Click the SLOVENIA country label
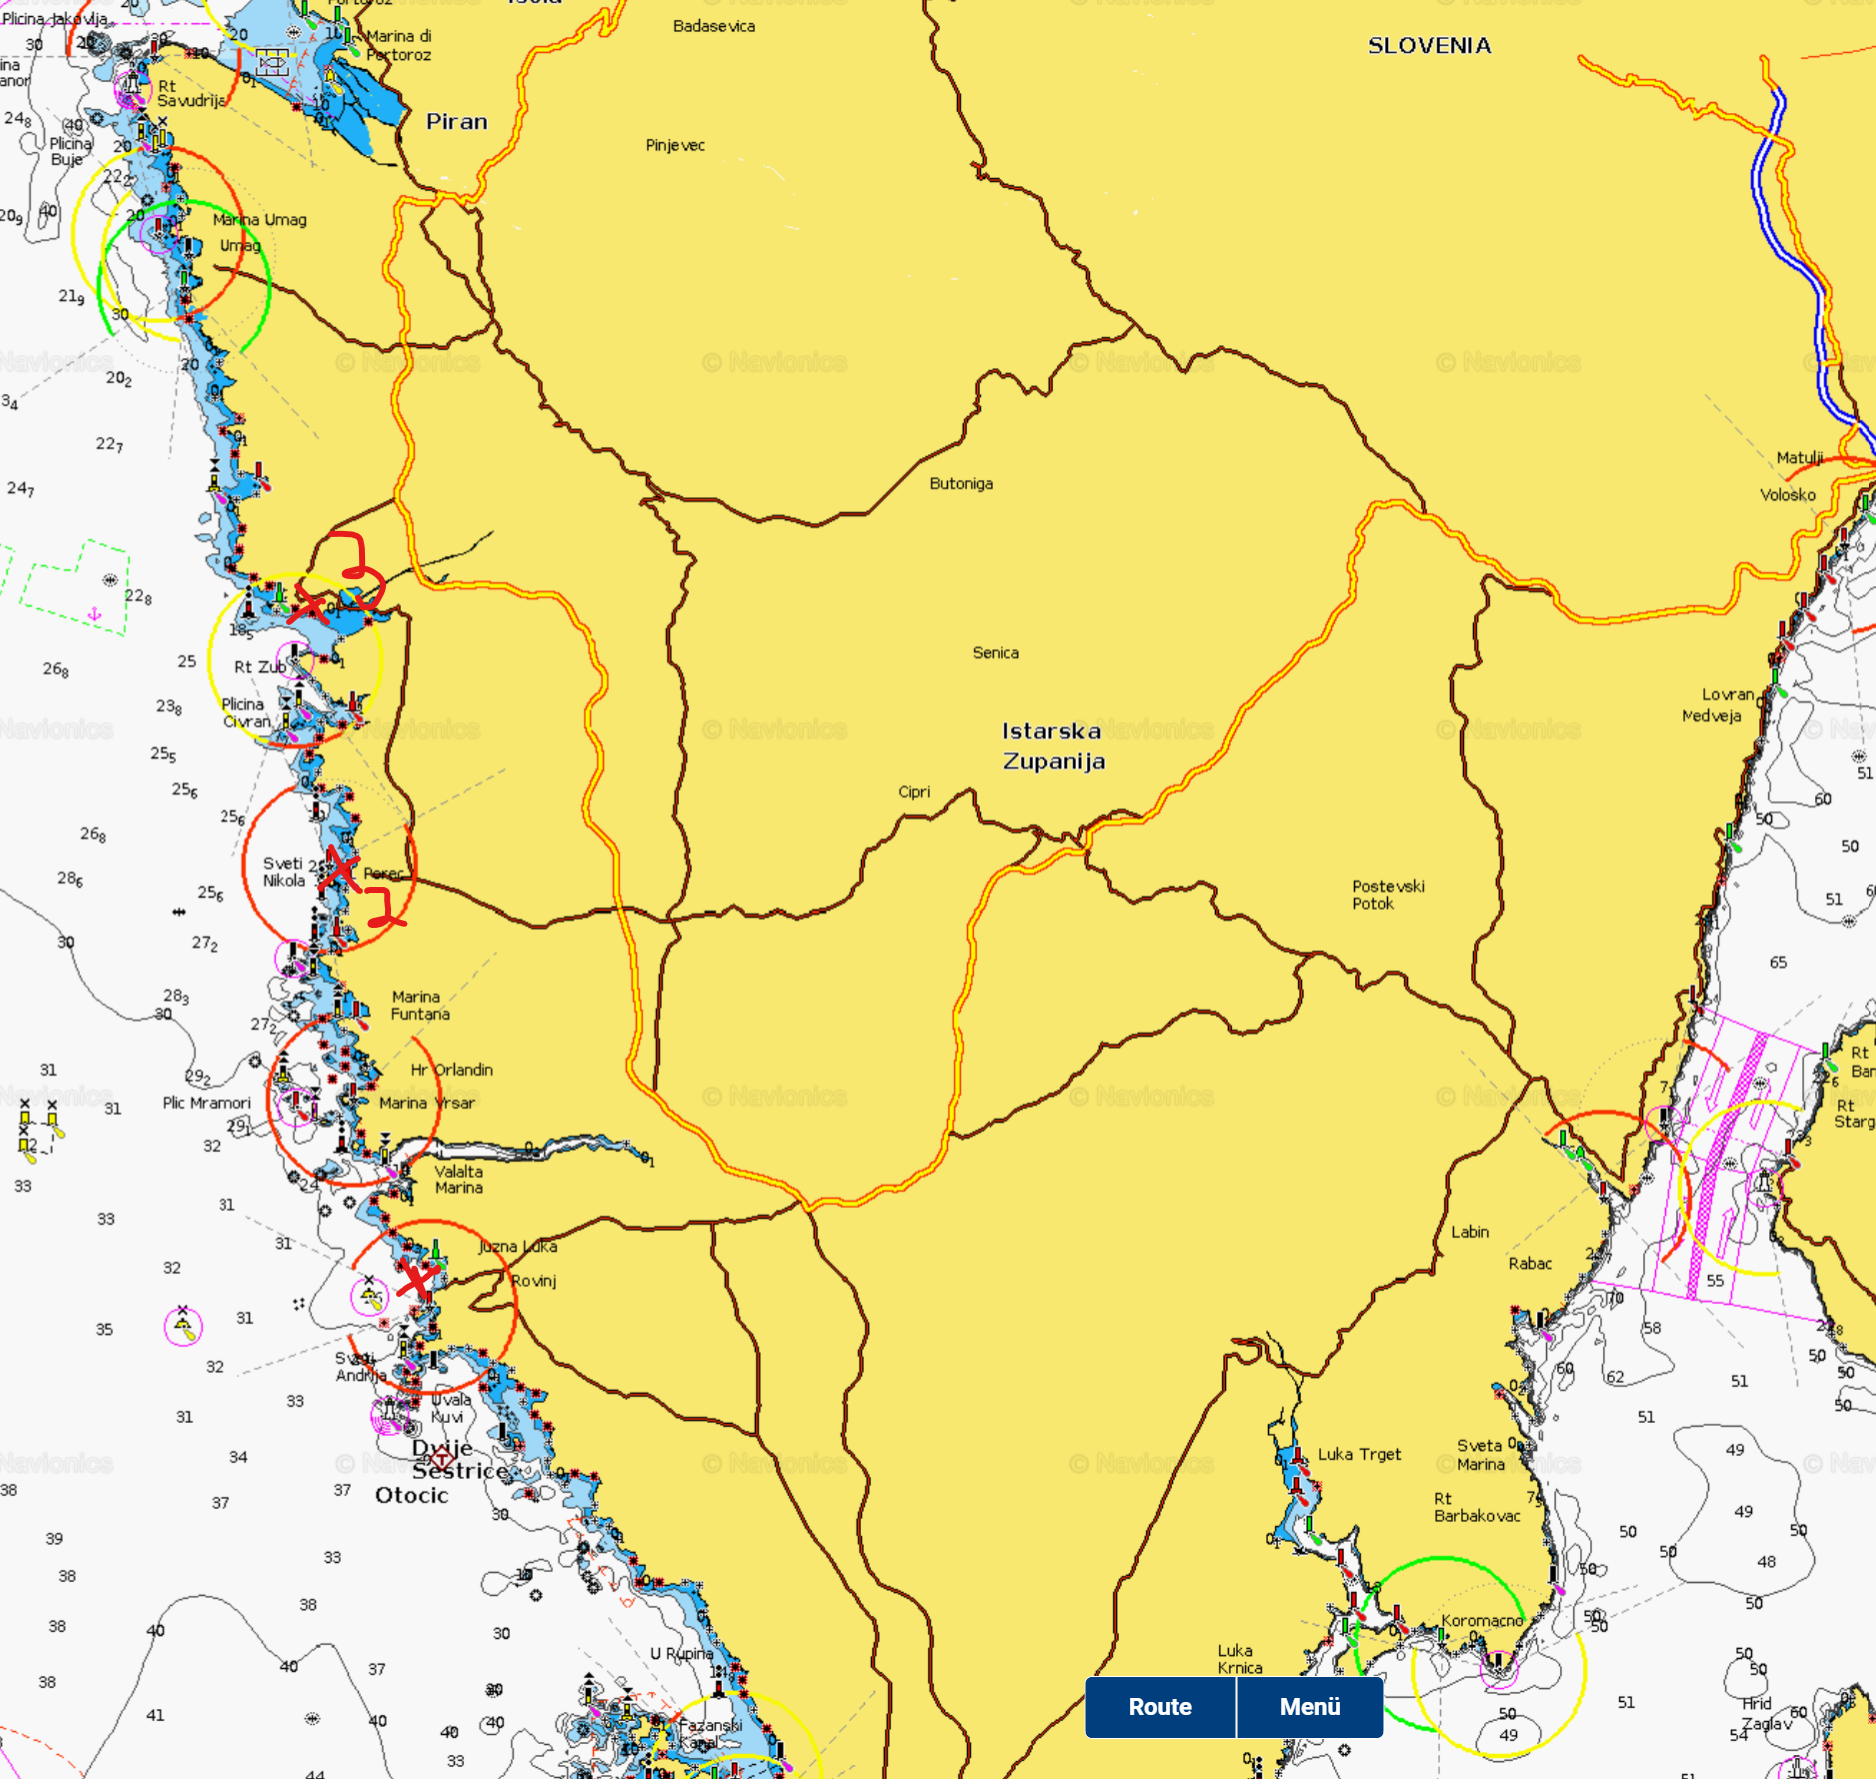The image size is (1876, 1779). (x=1429, y=45)
